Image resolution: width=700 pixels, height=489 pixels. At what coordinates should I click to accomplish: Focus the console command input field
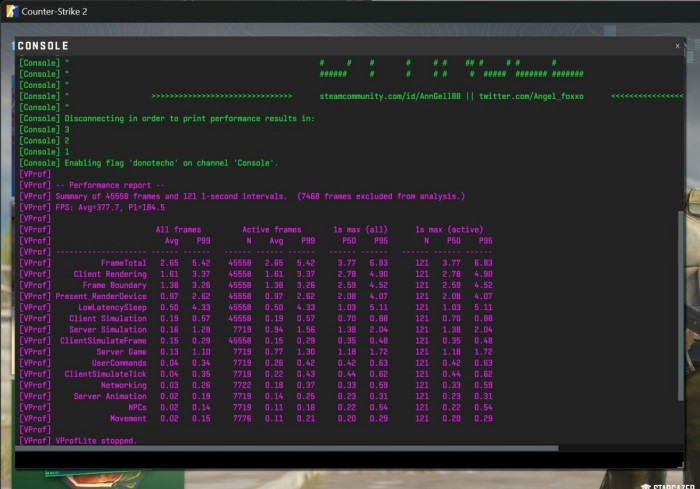[x=349, y=459]
